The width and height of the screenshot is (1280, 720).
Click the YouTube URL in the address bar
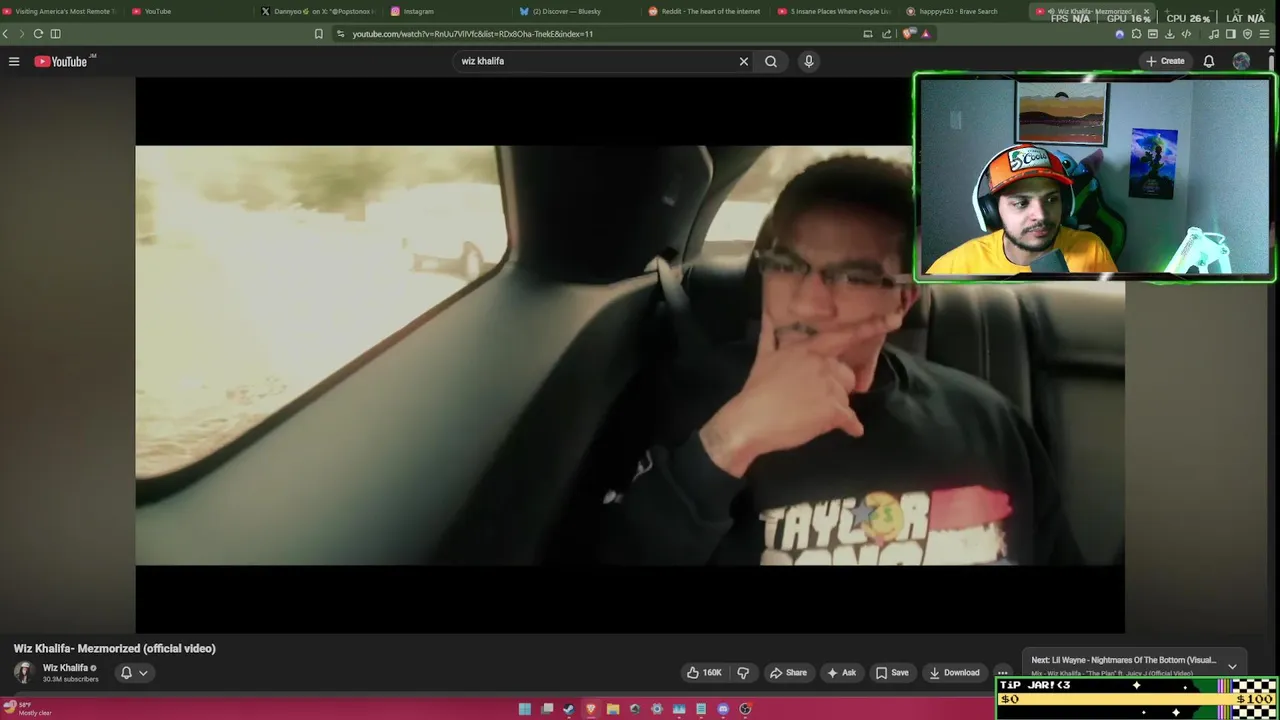473,34
